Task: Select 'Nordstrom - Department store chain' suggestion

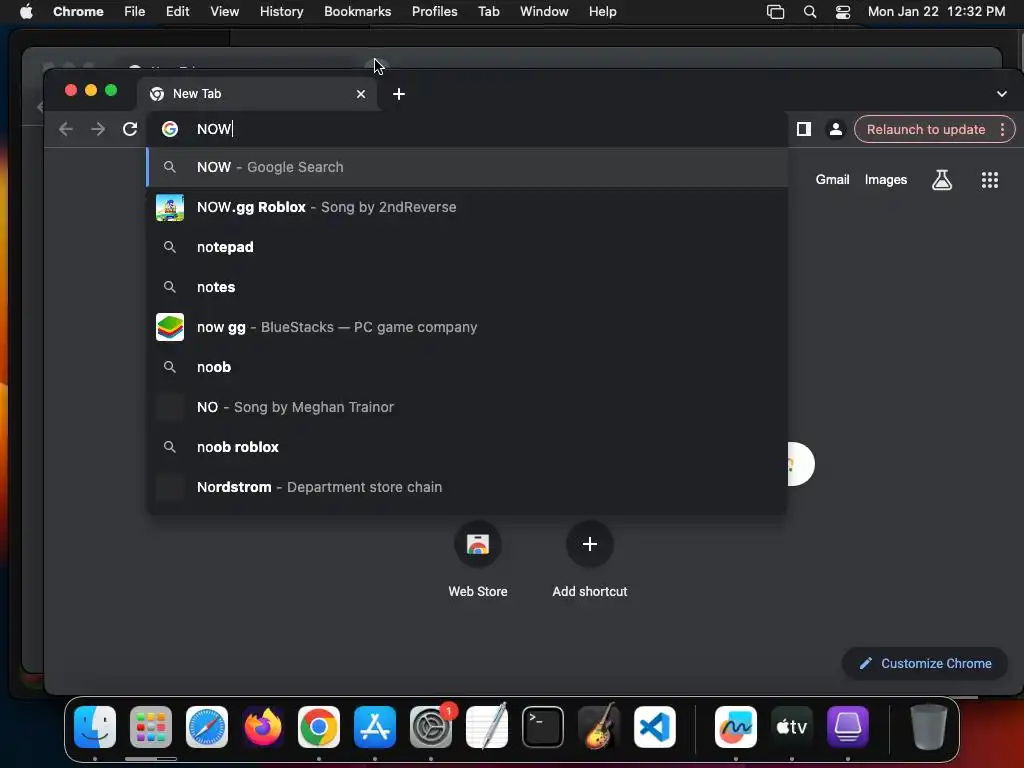Action: (467, 487)
